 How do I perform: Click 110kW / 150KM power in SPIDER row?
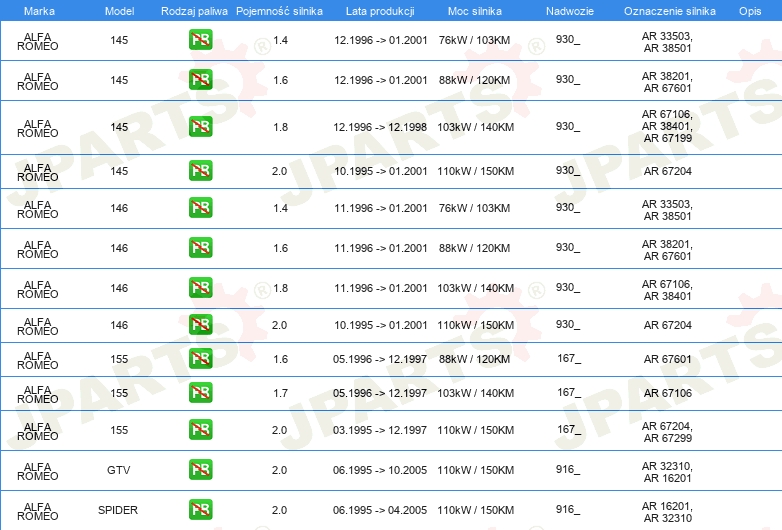coord(475,510)
